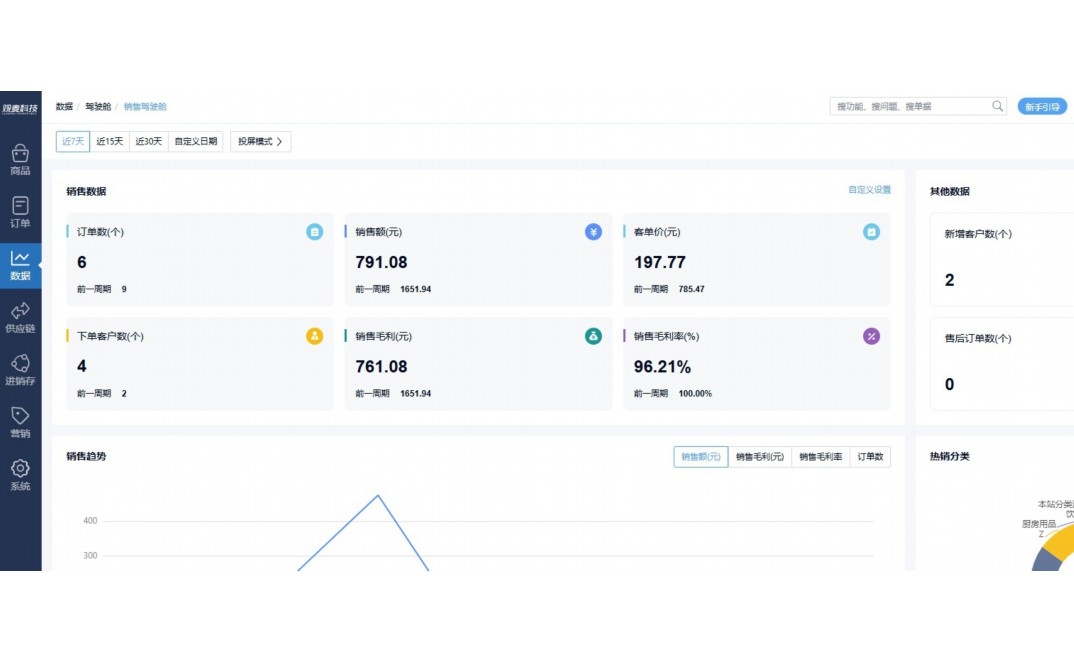Click the search magnifier icon

(x=997, y=106)
